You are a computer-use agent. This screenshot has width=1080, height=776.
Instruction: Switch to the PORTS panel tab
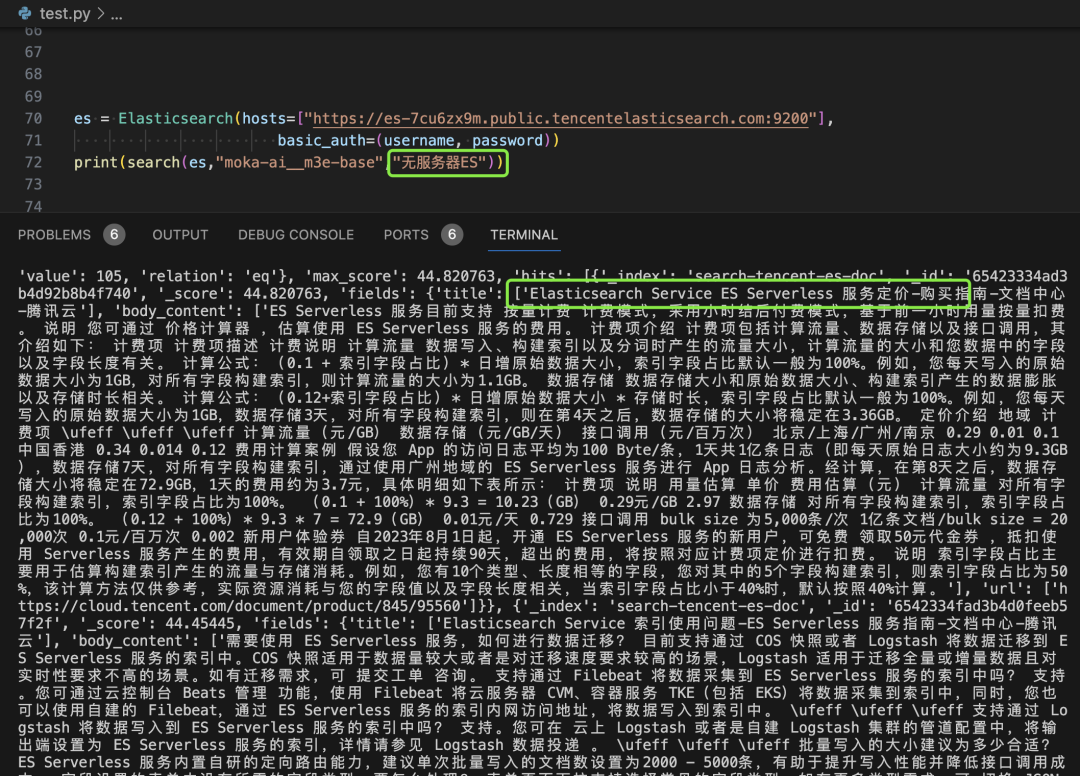(x=406, y=235)
